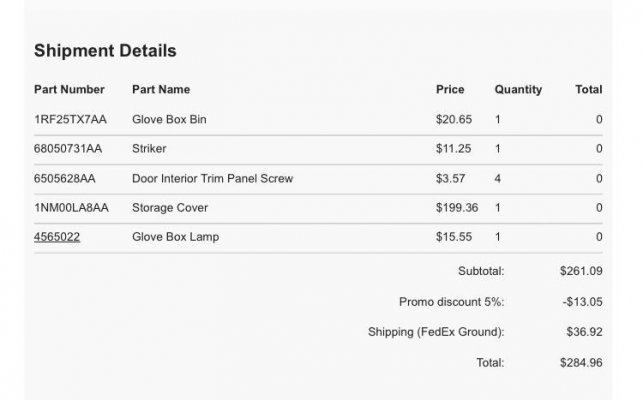This screenshot has height=400, width=643.
Task: Select part number 6505628AA
Action: pyautogui.click(x=65, y=178)
